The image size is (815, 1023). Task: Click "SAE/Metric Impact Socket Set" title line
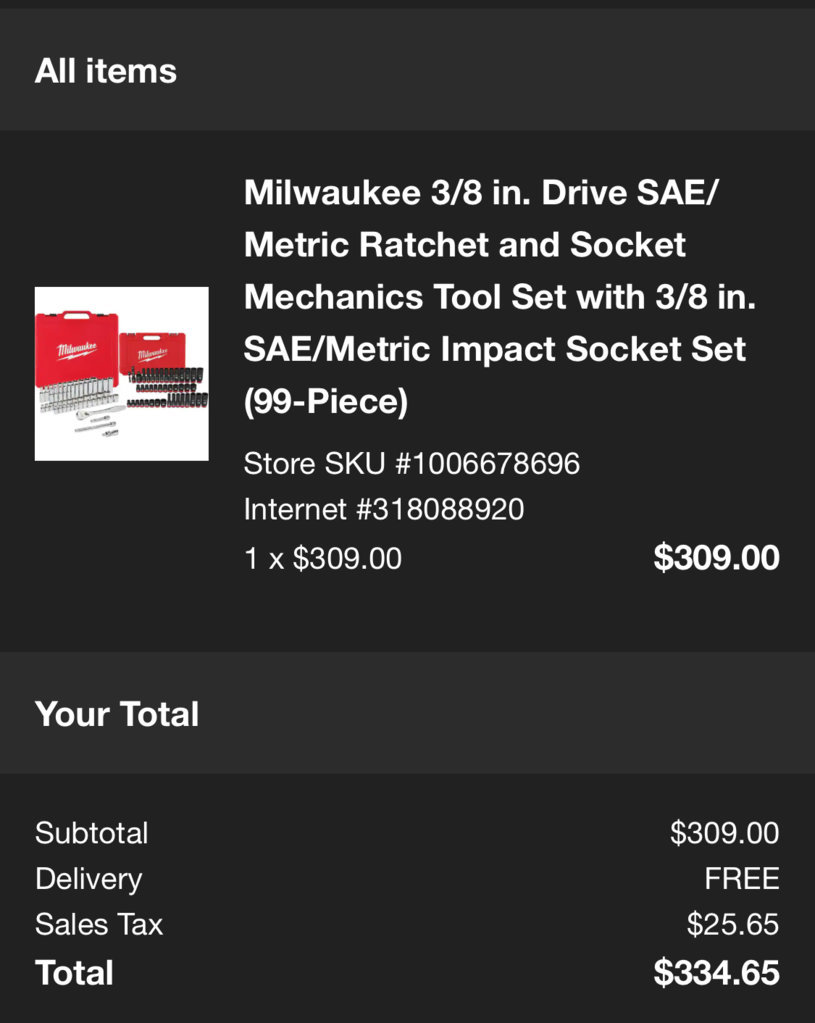[495, 349]
